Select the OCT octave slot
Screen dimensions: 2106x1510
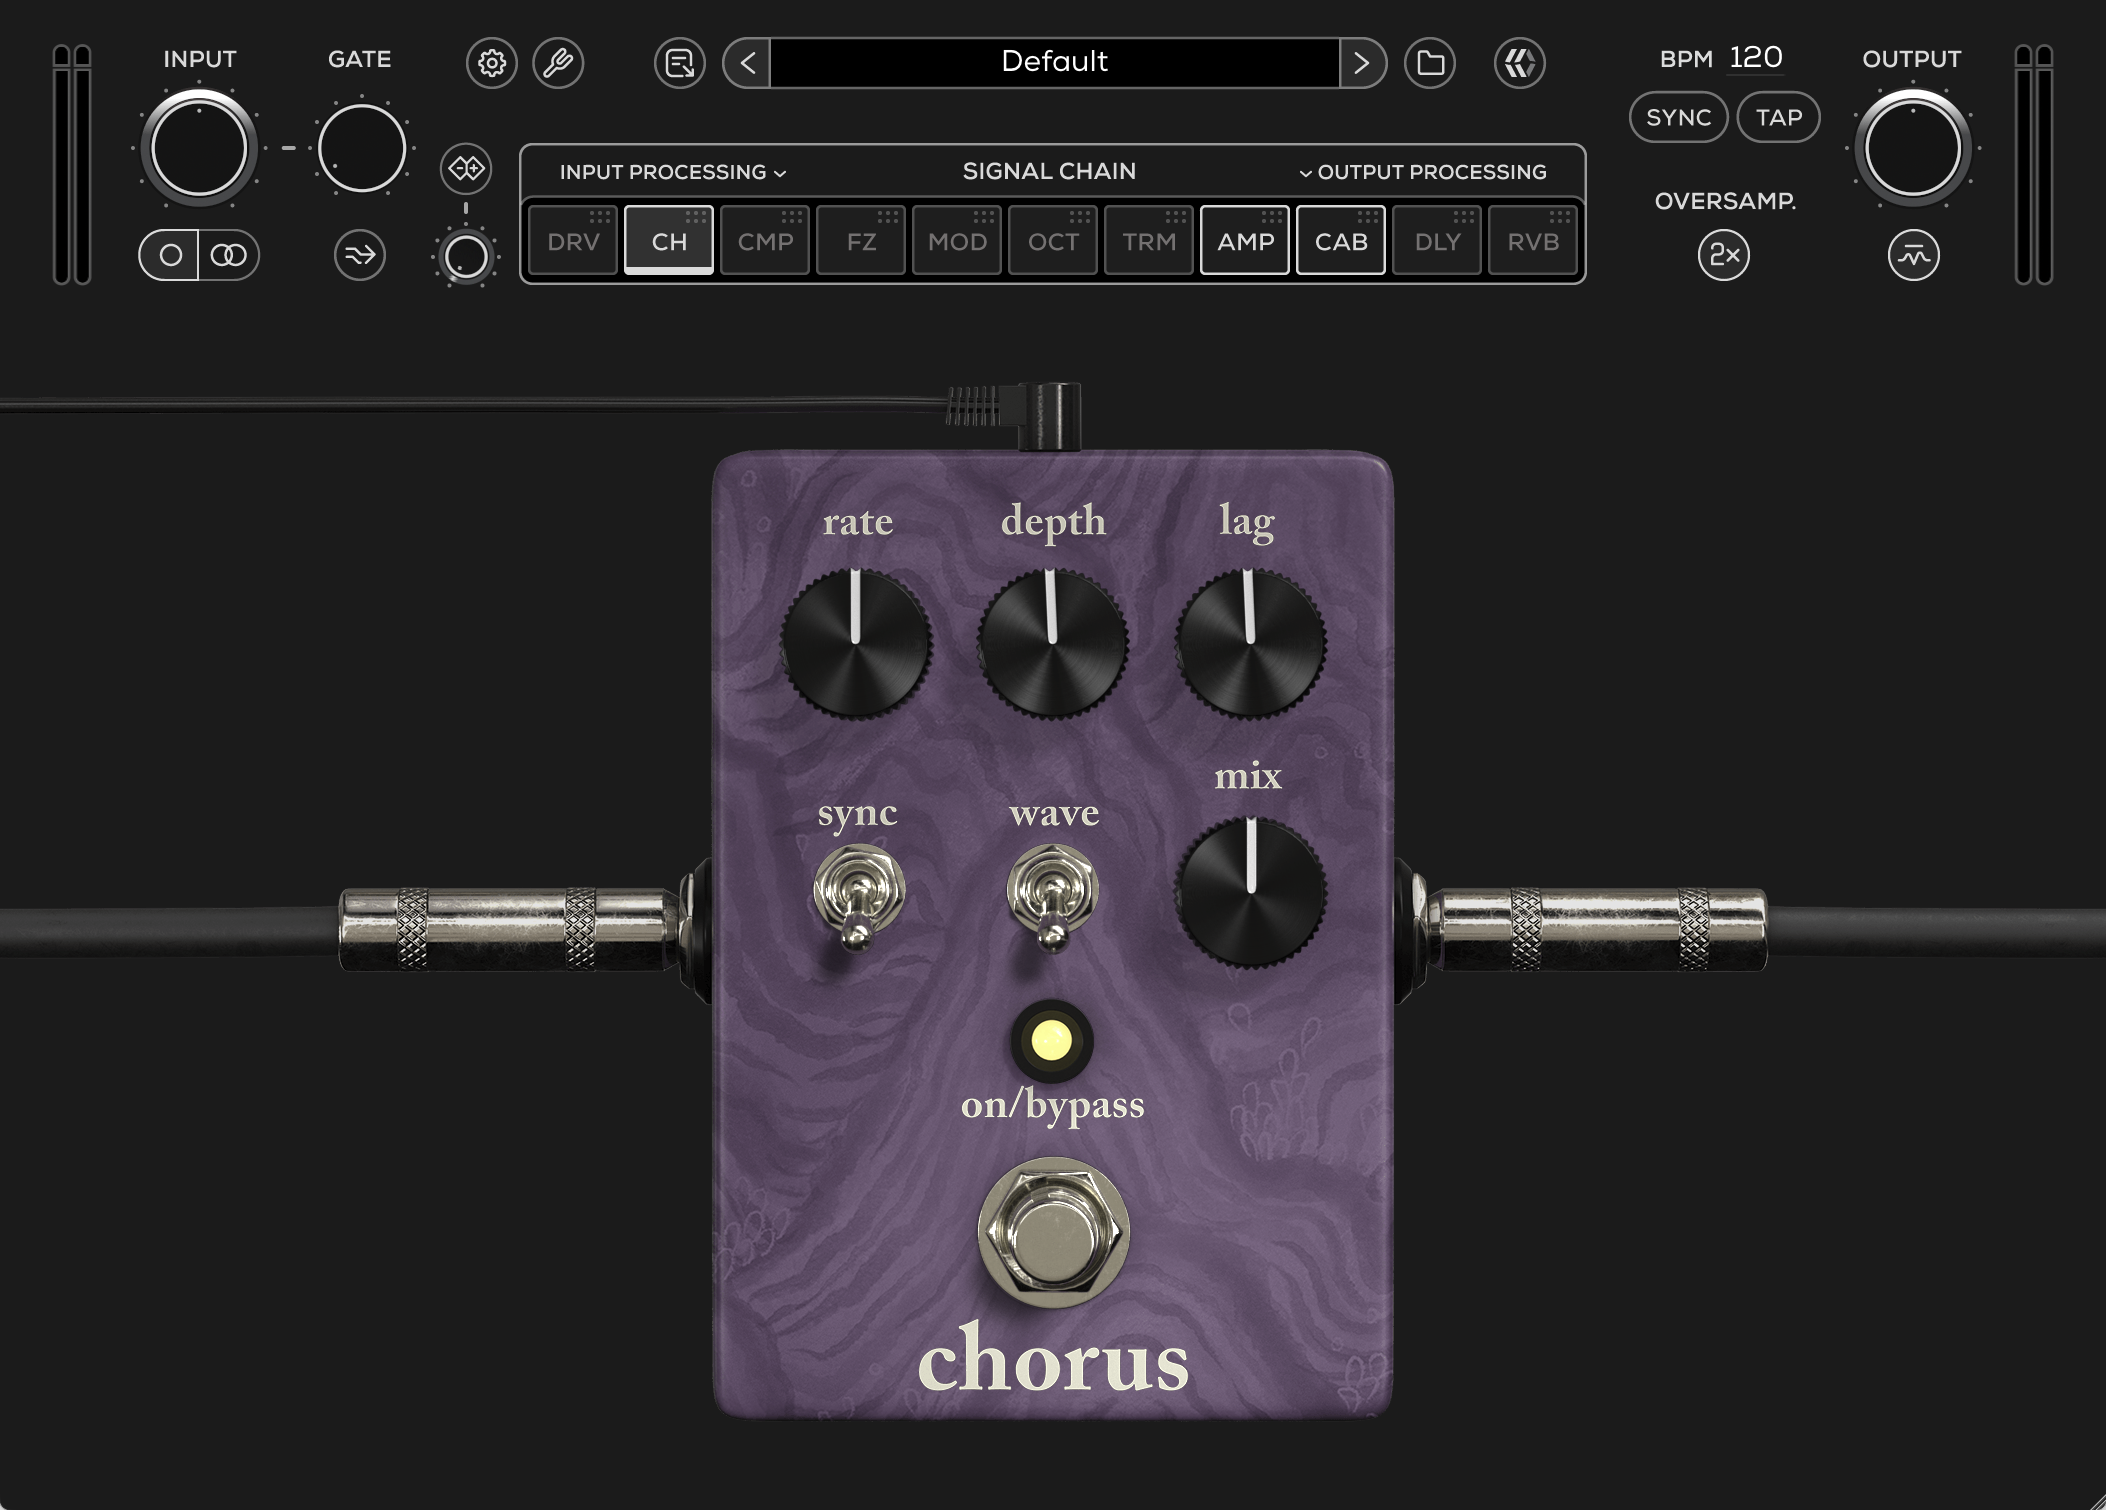(x=1053, y=240)
